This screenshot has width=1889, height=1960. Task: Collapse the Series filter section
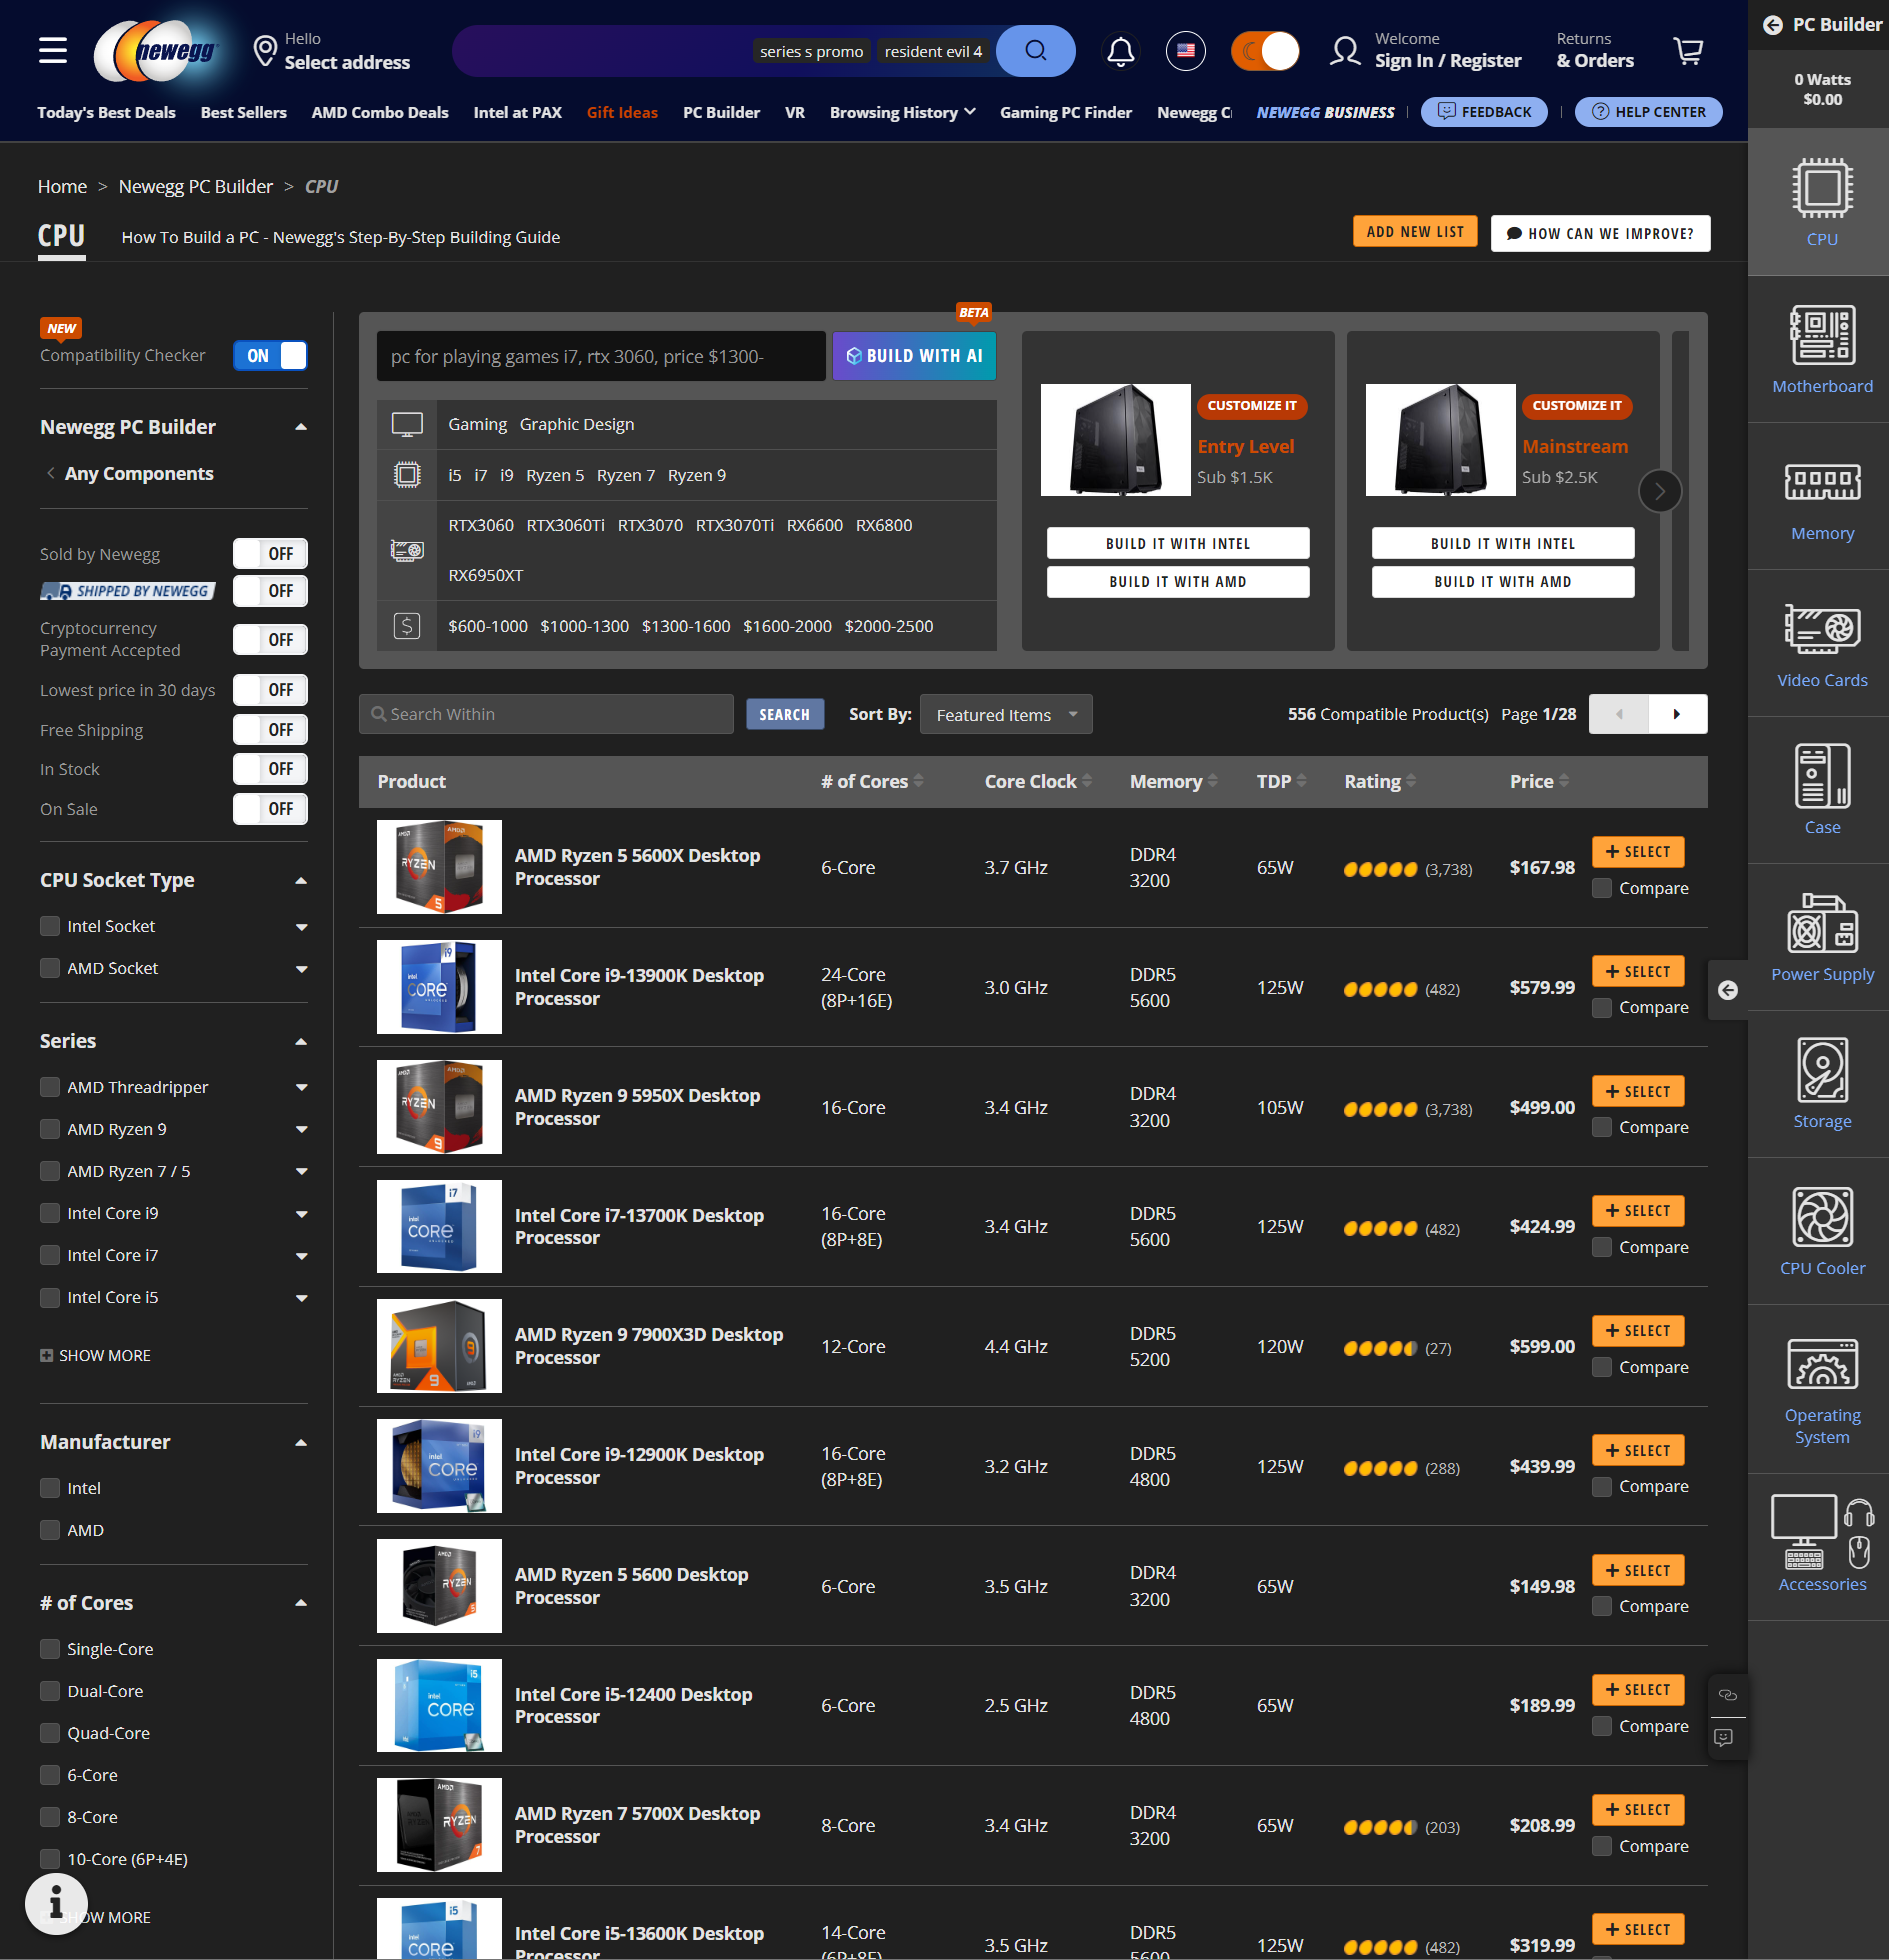[x=300, y=1041]
